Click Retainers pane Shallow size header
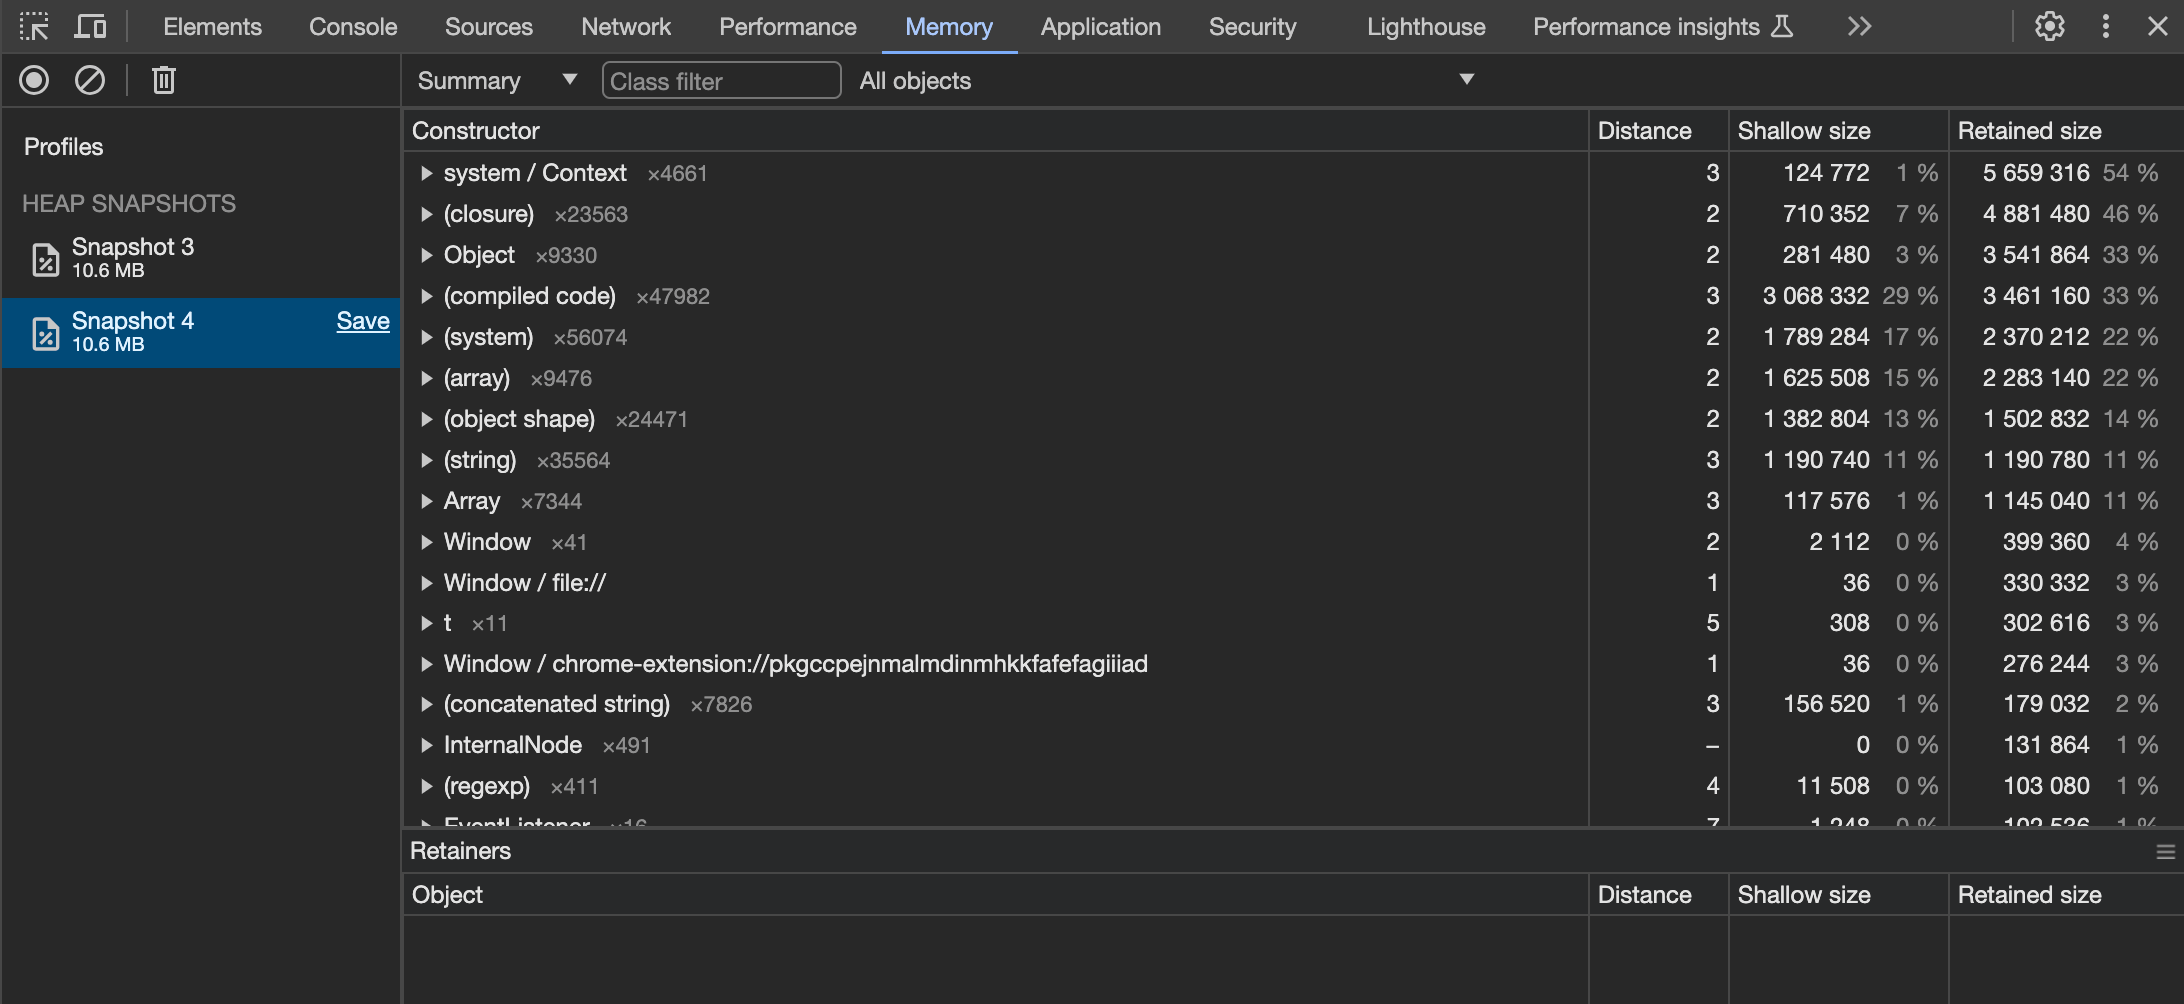The image size is (2184, 1004). click(x=1839, y=895)
